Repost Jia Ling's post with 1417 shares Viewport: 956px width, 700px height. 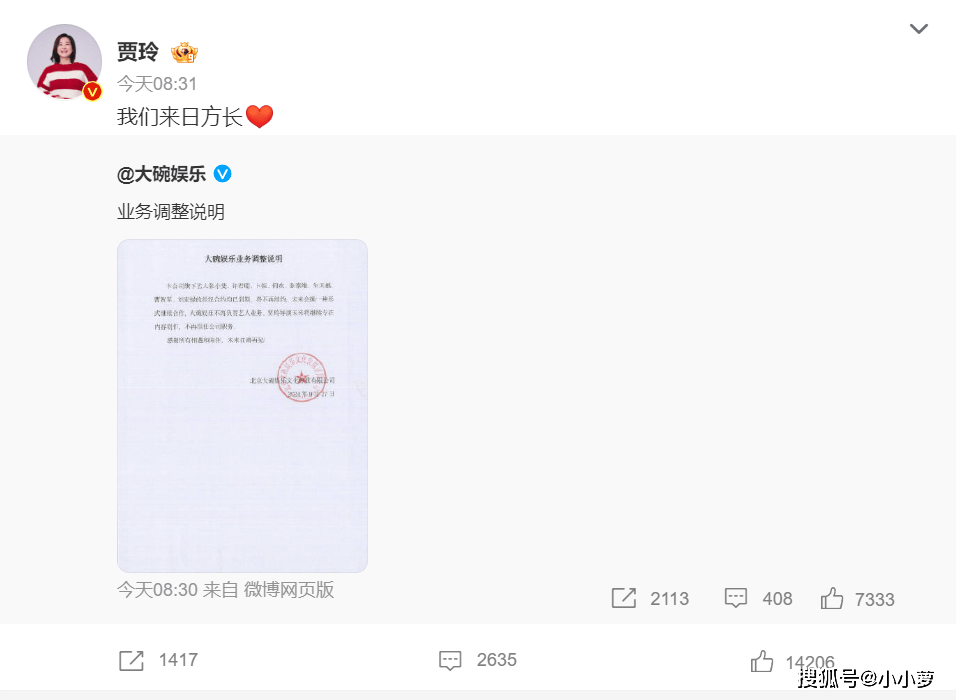[131, 660]
